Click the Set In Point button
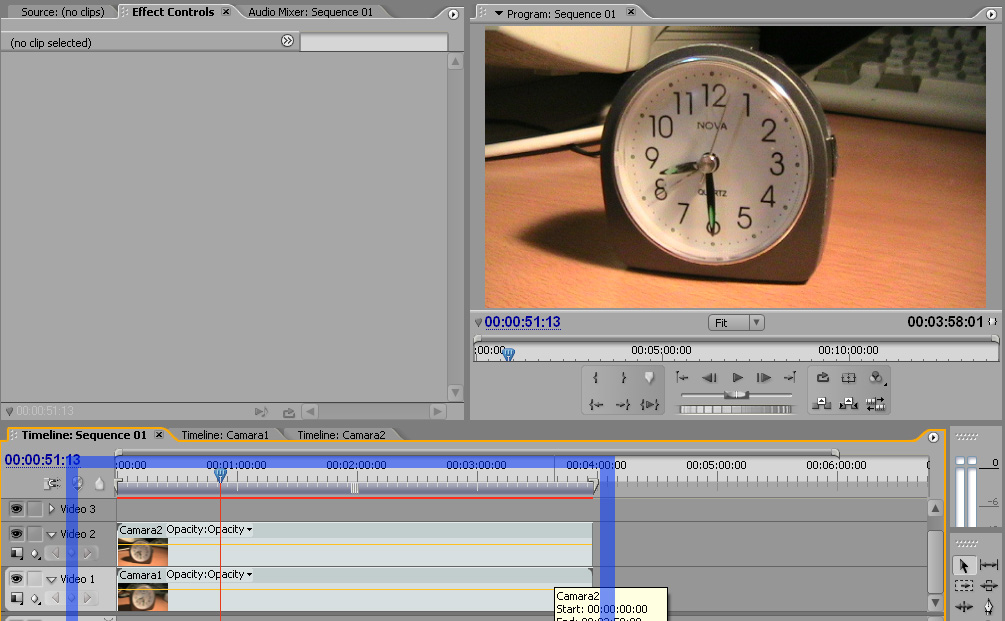This screenshot has width=1005, height=621. coord(596,378)
